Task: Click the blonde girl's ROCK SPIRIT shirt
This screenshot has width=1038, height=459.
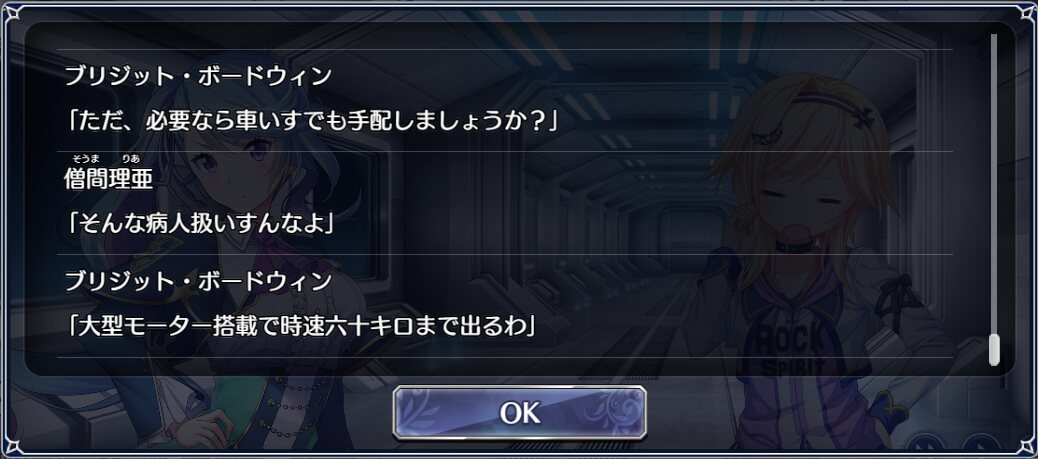Action: 791,348
